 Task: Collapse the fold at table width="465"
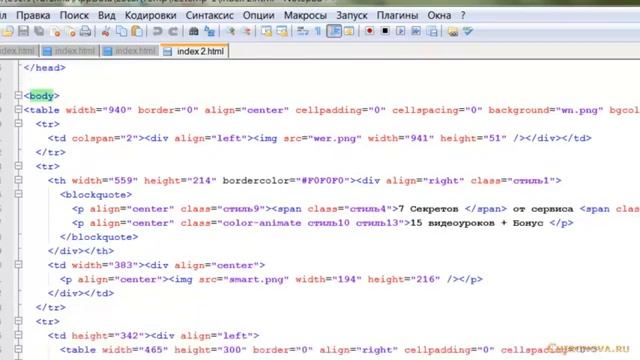click(x=18, y=349)
